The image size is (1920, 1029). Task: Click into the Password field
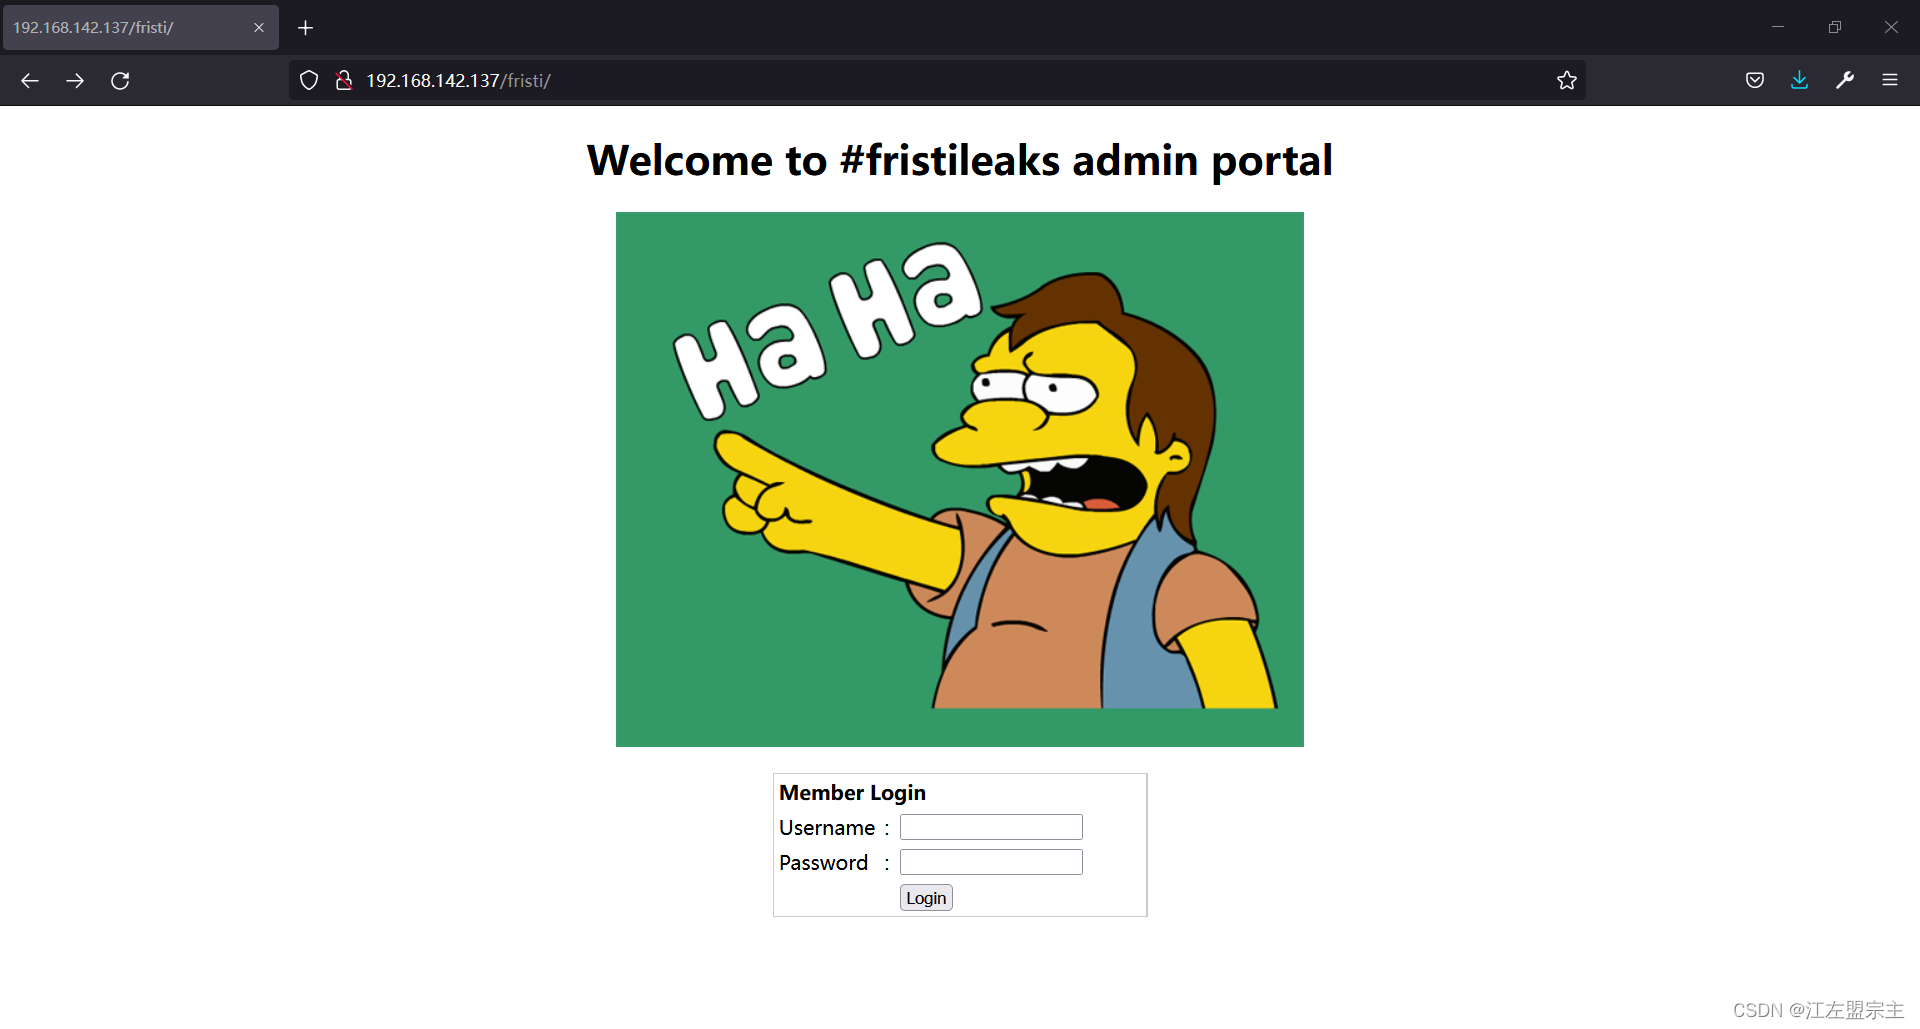pos(991,862)
